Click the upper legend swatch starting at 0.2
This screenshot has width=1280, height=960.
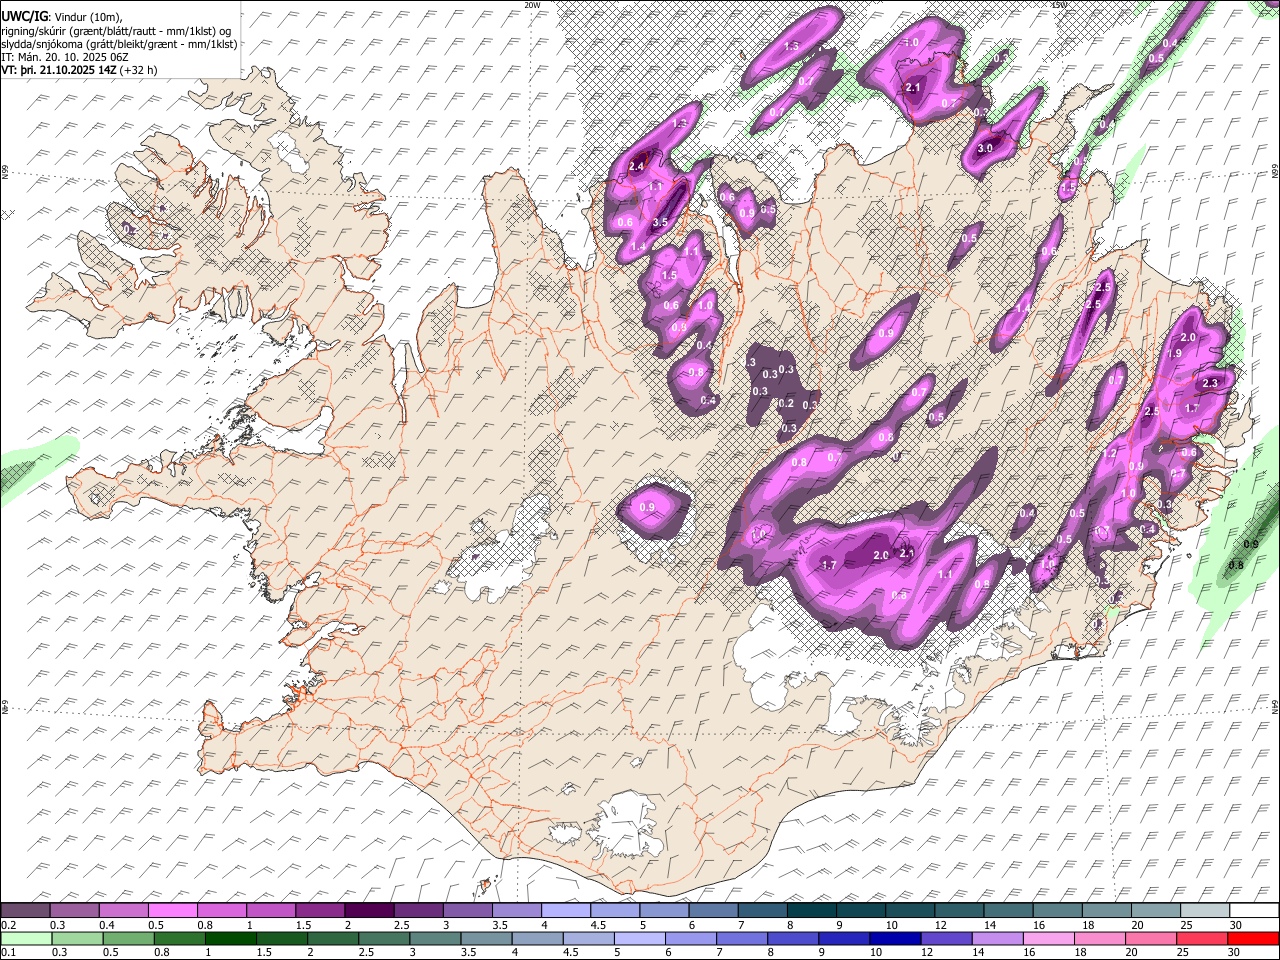[x=25, y=910]
